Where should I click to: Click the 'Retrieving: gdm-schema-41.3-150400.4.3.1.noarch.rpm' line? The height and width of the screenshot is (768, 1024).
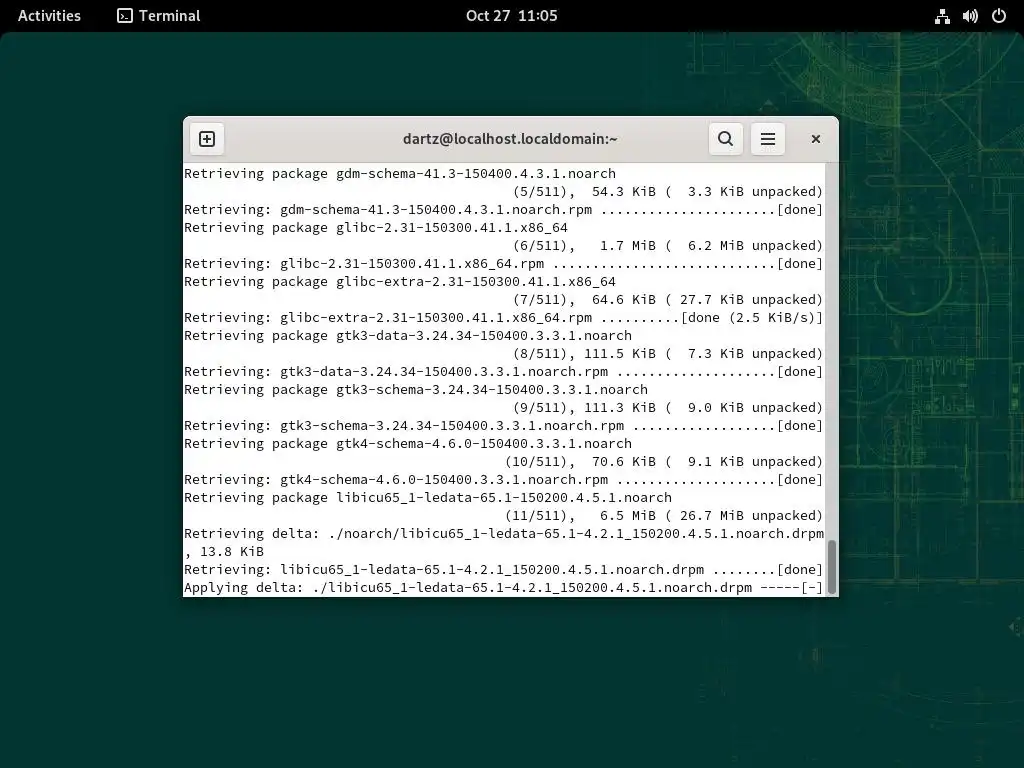coord(504,210)
